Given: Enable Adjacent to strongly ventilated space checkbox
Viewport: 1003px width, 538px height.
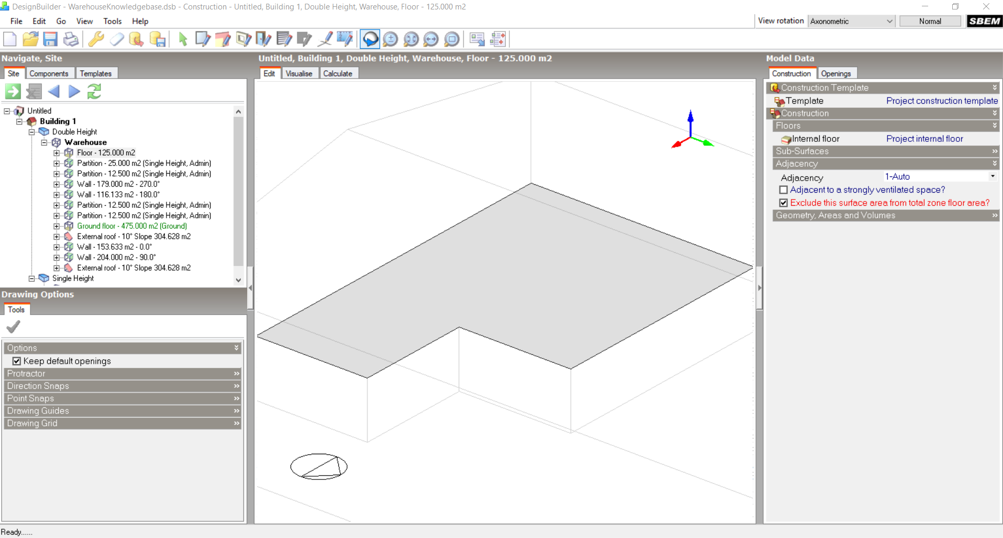Looking at the screenshot, I should 783,190.
